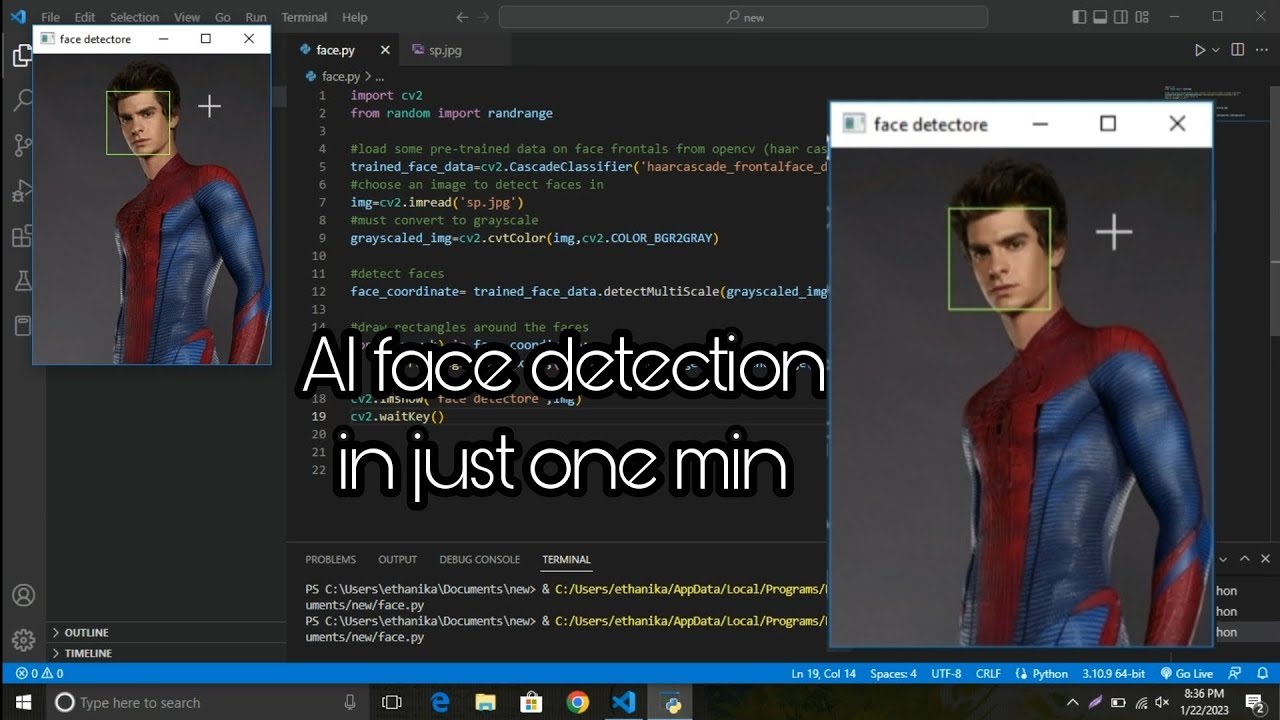Expand the TIMELINE section
The image size is (1280, 720).
point(166,653)
